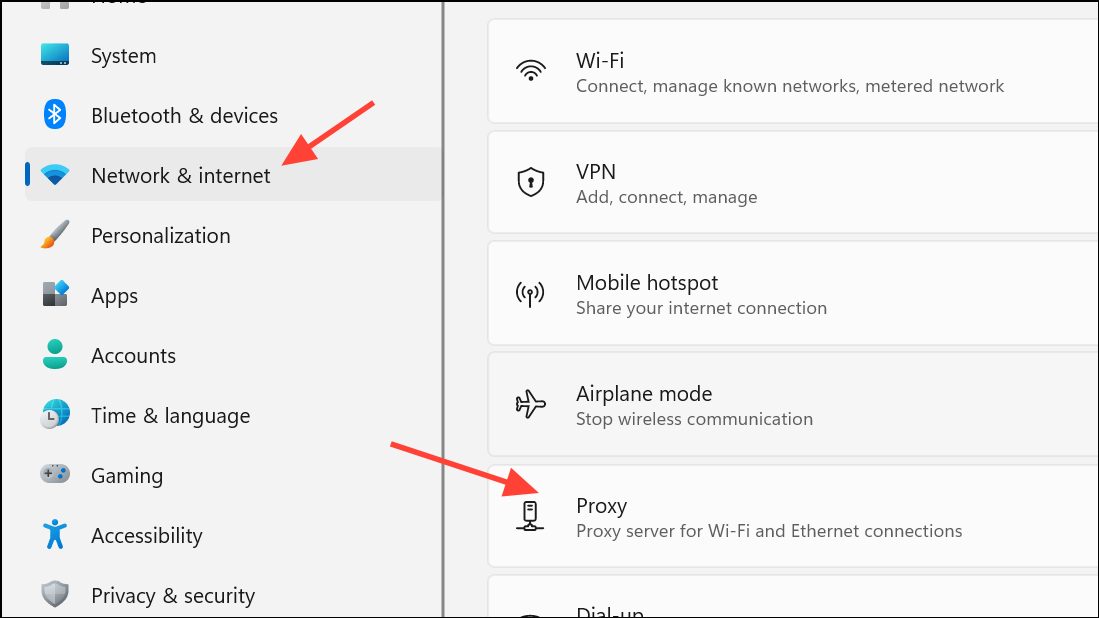Screen dimensions: 1099x618
Task: Click the System monitor icon in sidebar
Action: (53, 55)
